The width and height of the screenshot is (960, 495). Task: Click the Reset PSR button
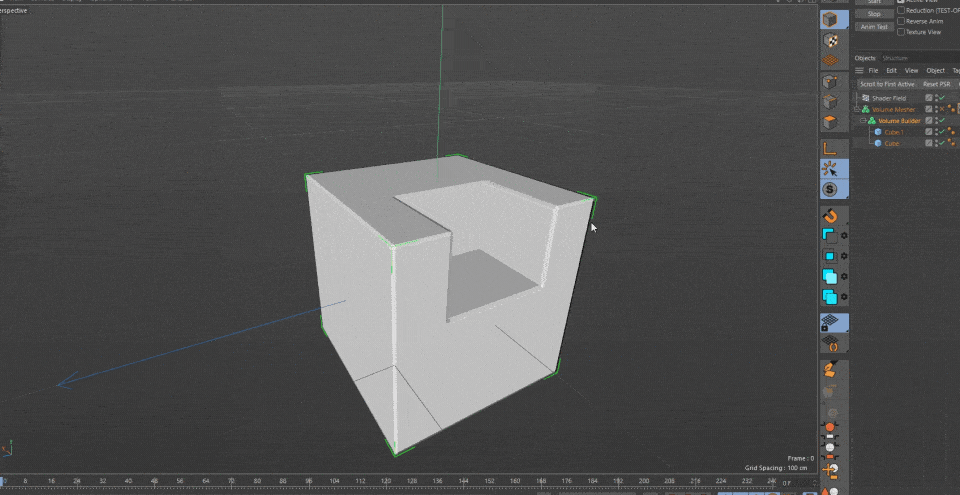tap(937, 84)
